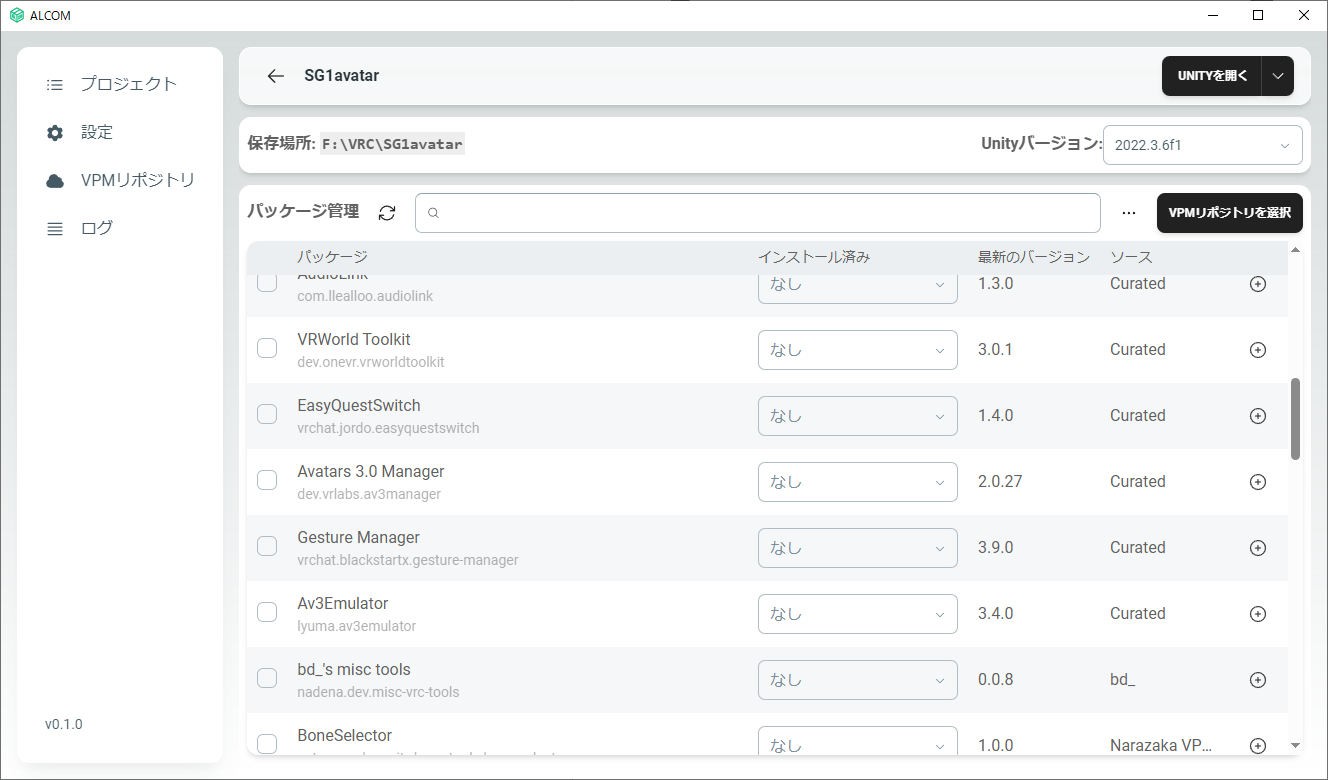Viewport: 1328px width, 780px height.
Task: Click the bd_ source text
Action: point(1123,680)
